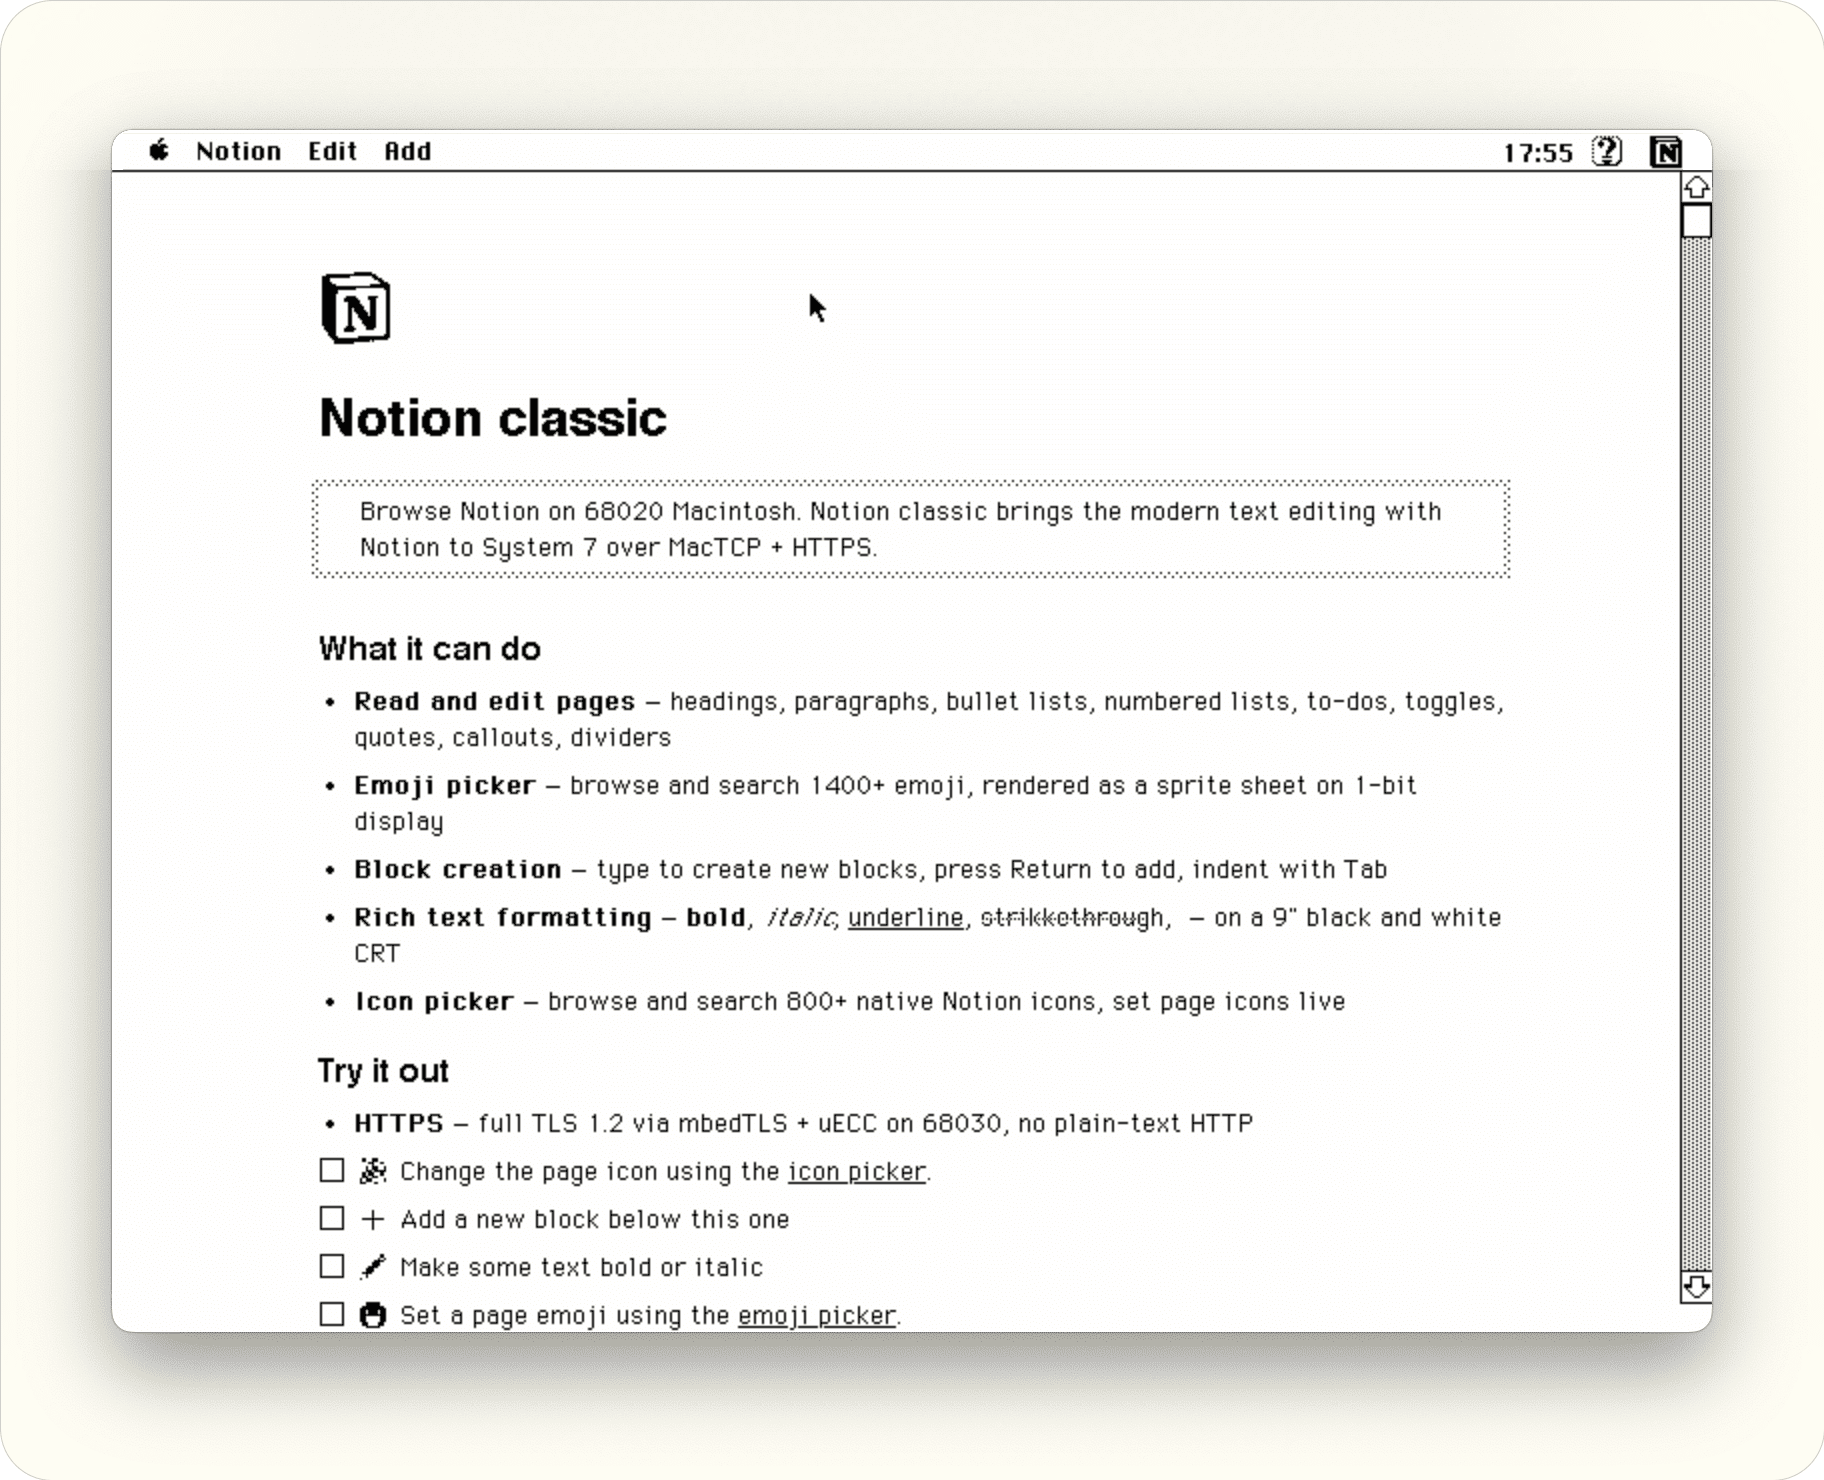Click the confetti icon beside icon picker task
Viewport: 1824px width, 1480px height.
point(373,1171)
